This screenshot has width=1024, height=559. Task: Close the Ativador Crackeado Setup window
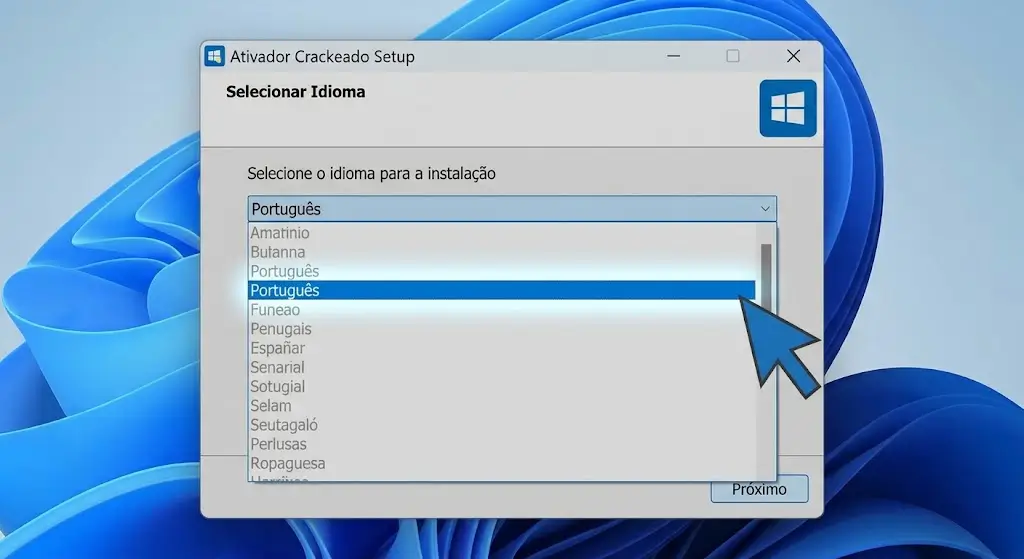793,56
